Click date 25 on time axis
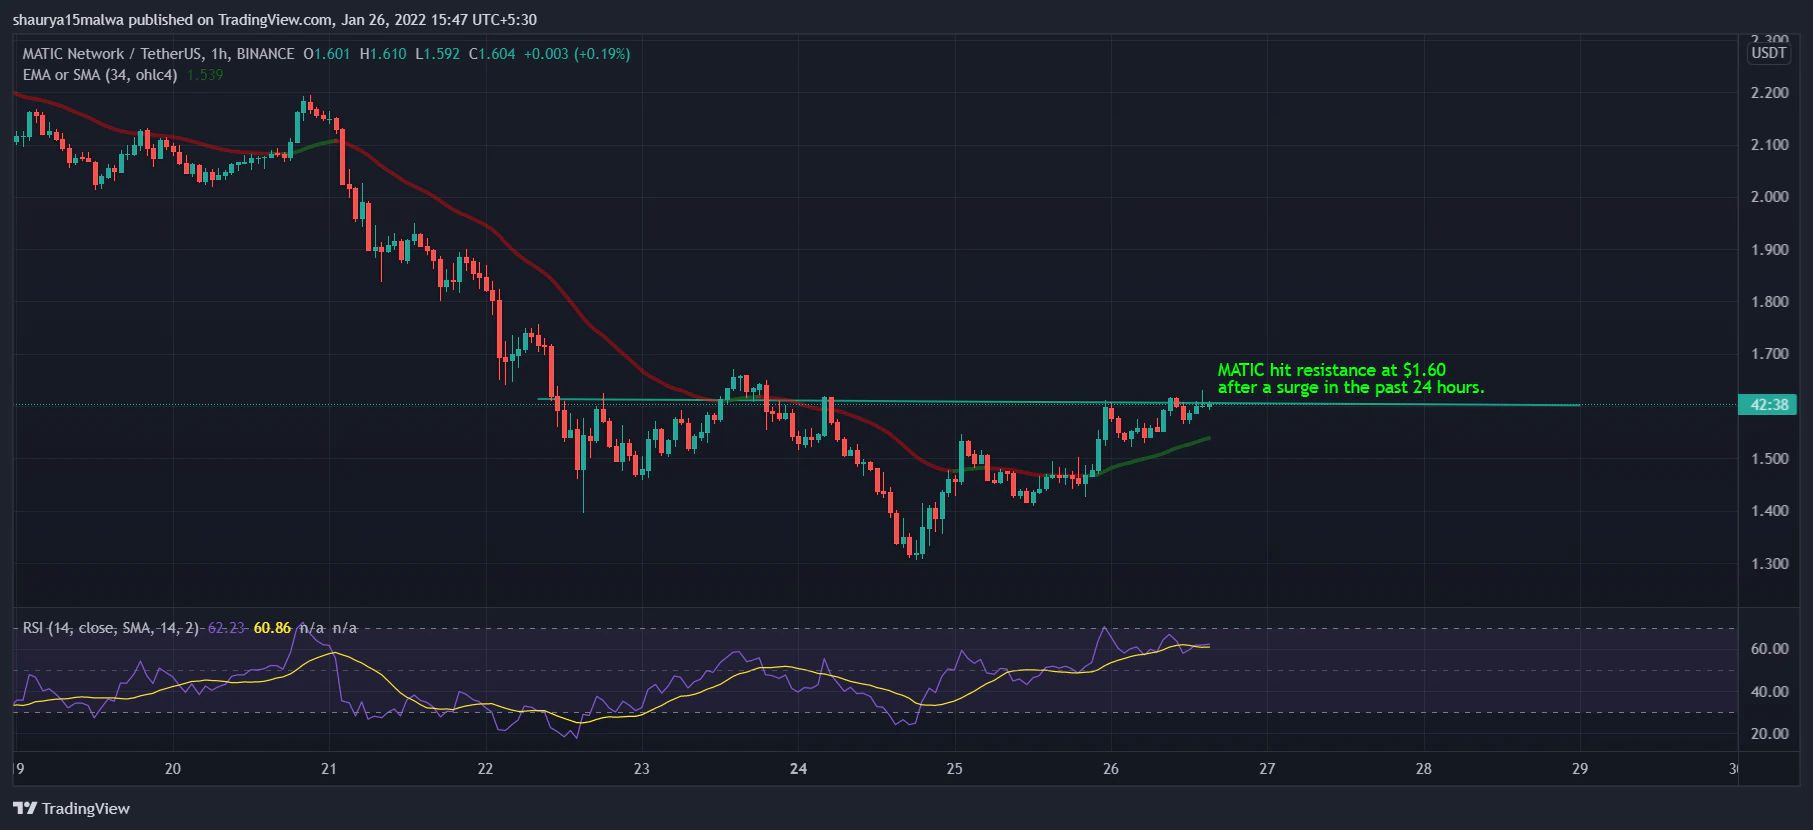 [x=954, y=768]
